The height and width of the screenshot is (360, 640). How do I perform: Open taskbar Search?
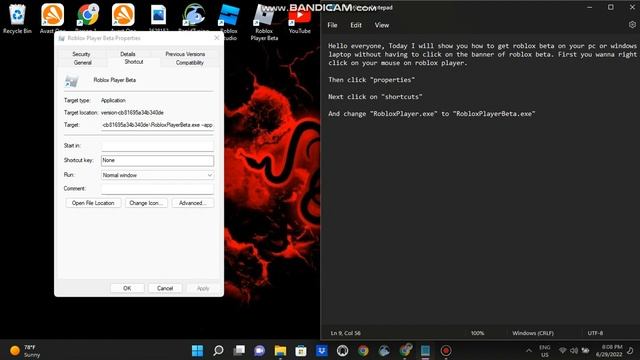pyautogui.click(x=218, y=351)
